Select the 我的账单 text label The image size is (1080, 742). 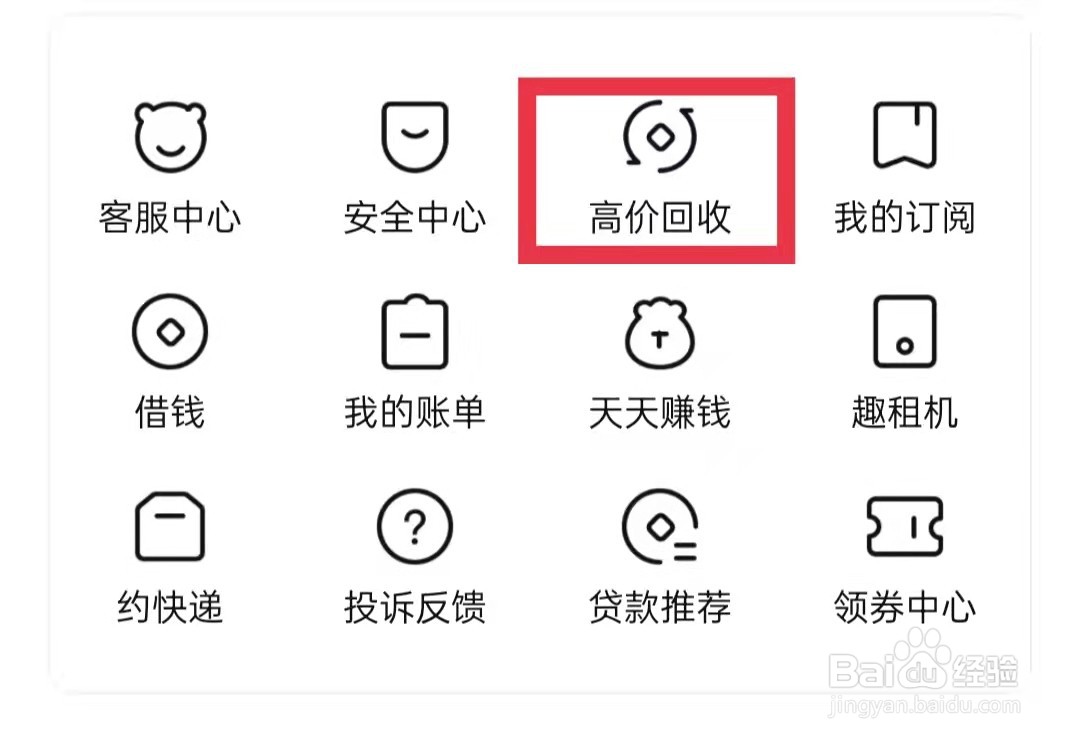click(415, 413)
